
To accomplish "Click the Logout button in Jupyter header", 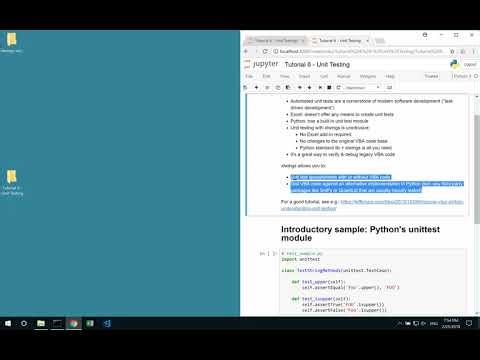I will tap(470, 64).
